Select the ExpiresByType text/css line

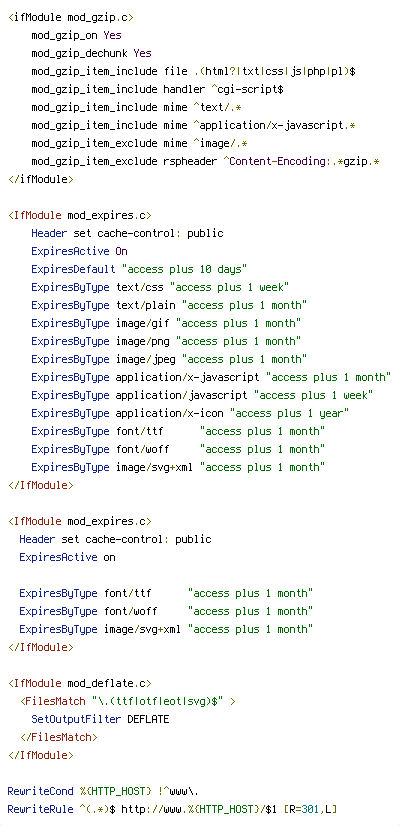pos(160,287)
